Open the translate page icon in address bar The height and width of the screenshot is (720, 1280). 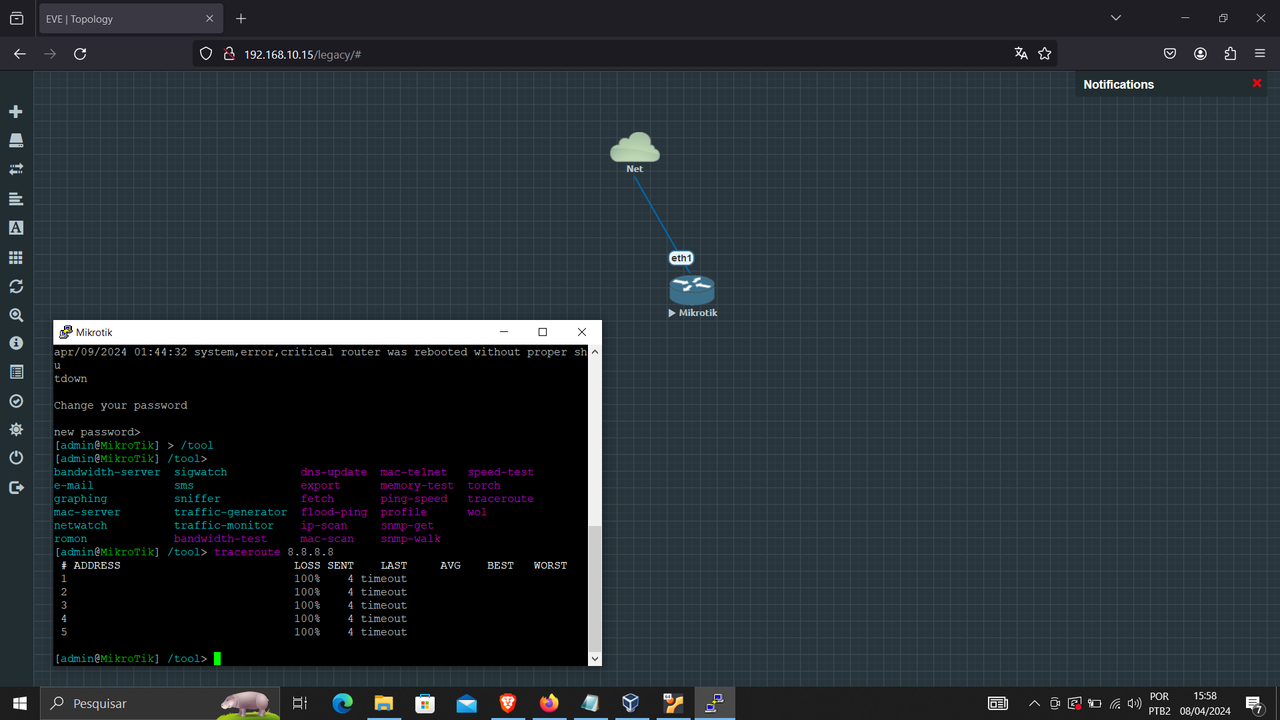click(1021, 54)
